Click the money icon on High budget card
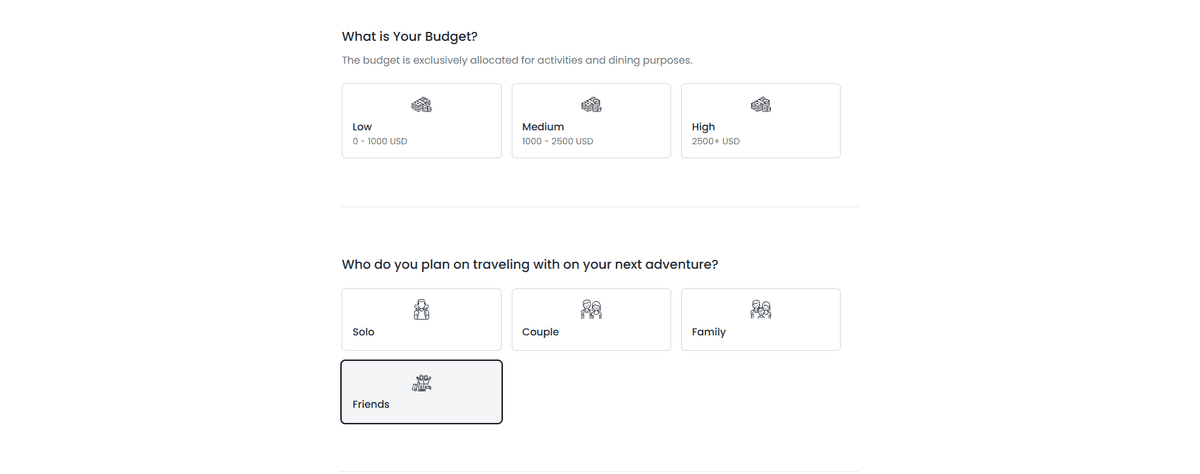 click(761, 104)
